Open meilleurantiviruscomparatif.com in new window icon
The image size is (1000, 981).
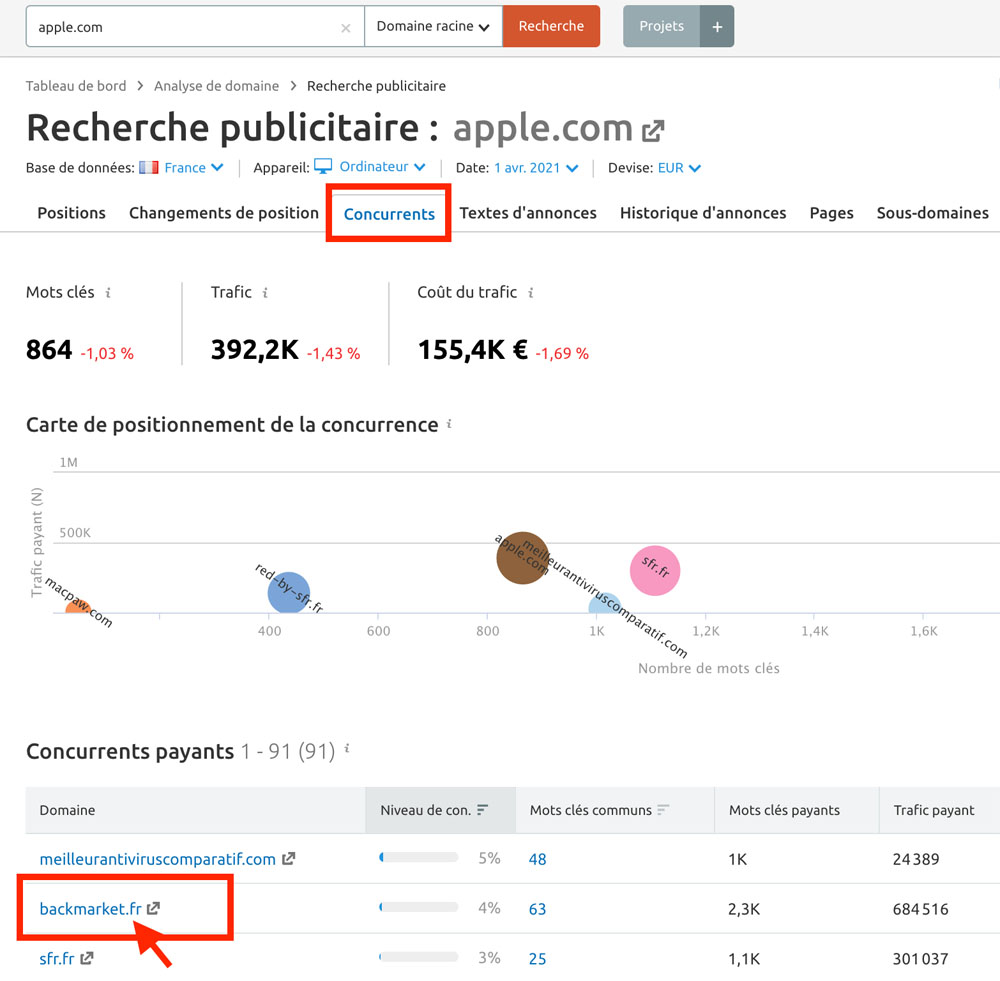point(289,859)
